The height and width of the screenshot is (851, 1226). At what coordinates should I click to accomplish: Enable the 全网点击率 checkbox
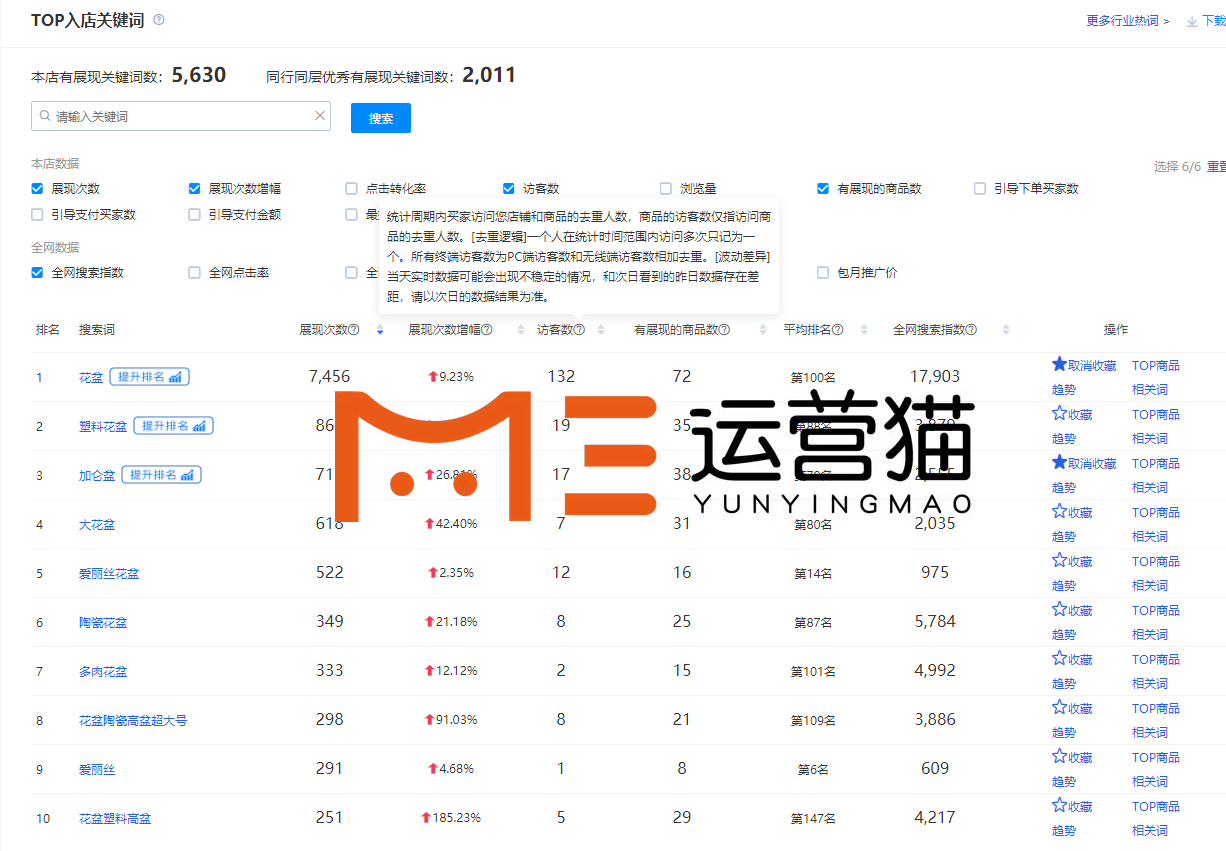(x=194, y=272)
